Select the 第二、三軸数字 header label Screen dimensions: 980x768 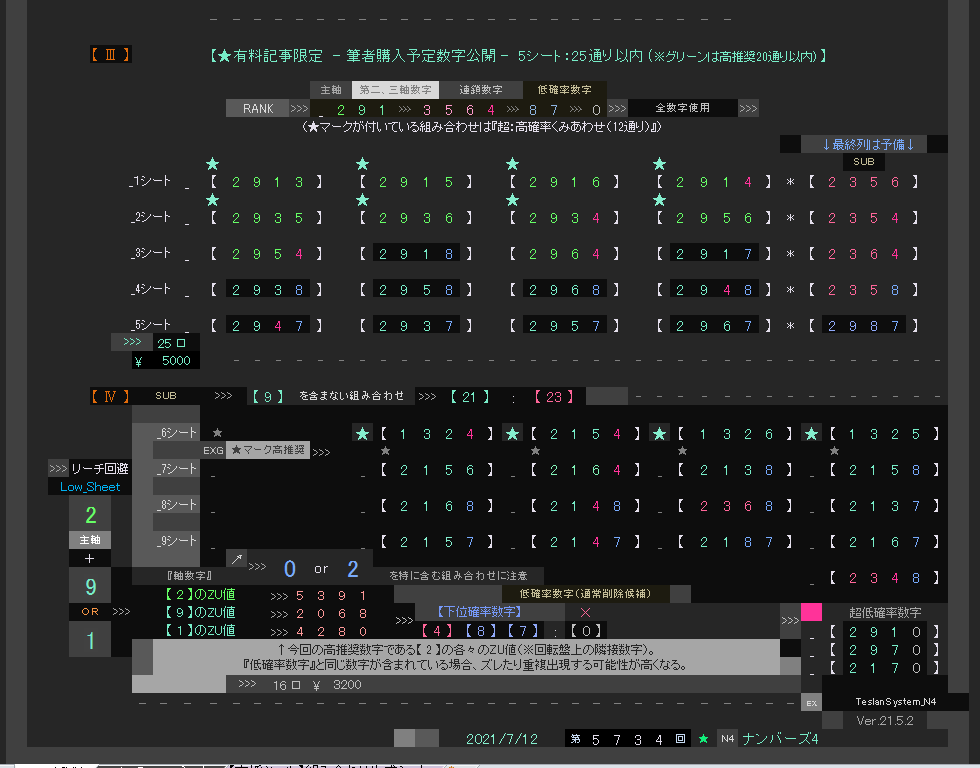point(395,90)
